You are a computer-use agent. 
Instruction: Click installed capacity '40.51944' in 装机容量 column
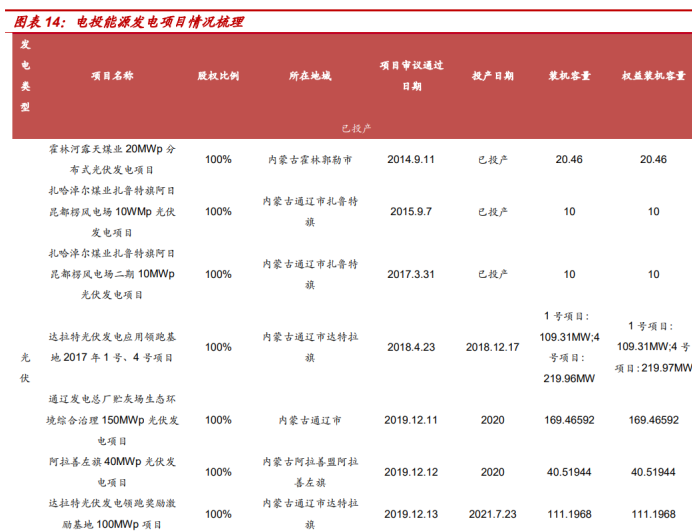pyautogui.click(x=569, y=472)
